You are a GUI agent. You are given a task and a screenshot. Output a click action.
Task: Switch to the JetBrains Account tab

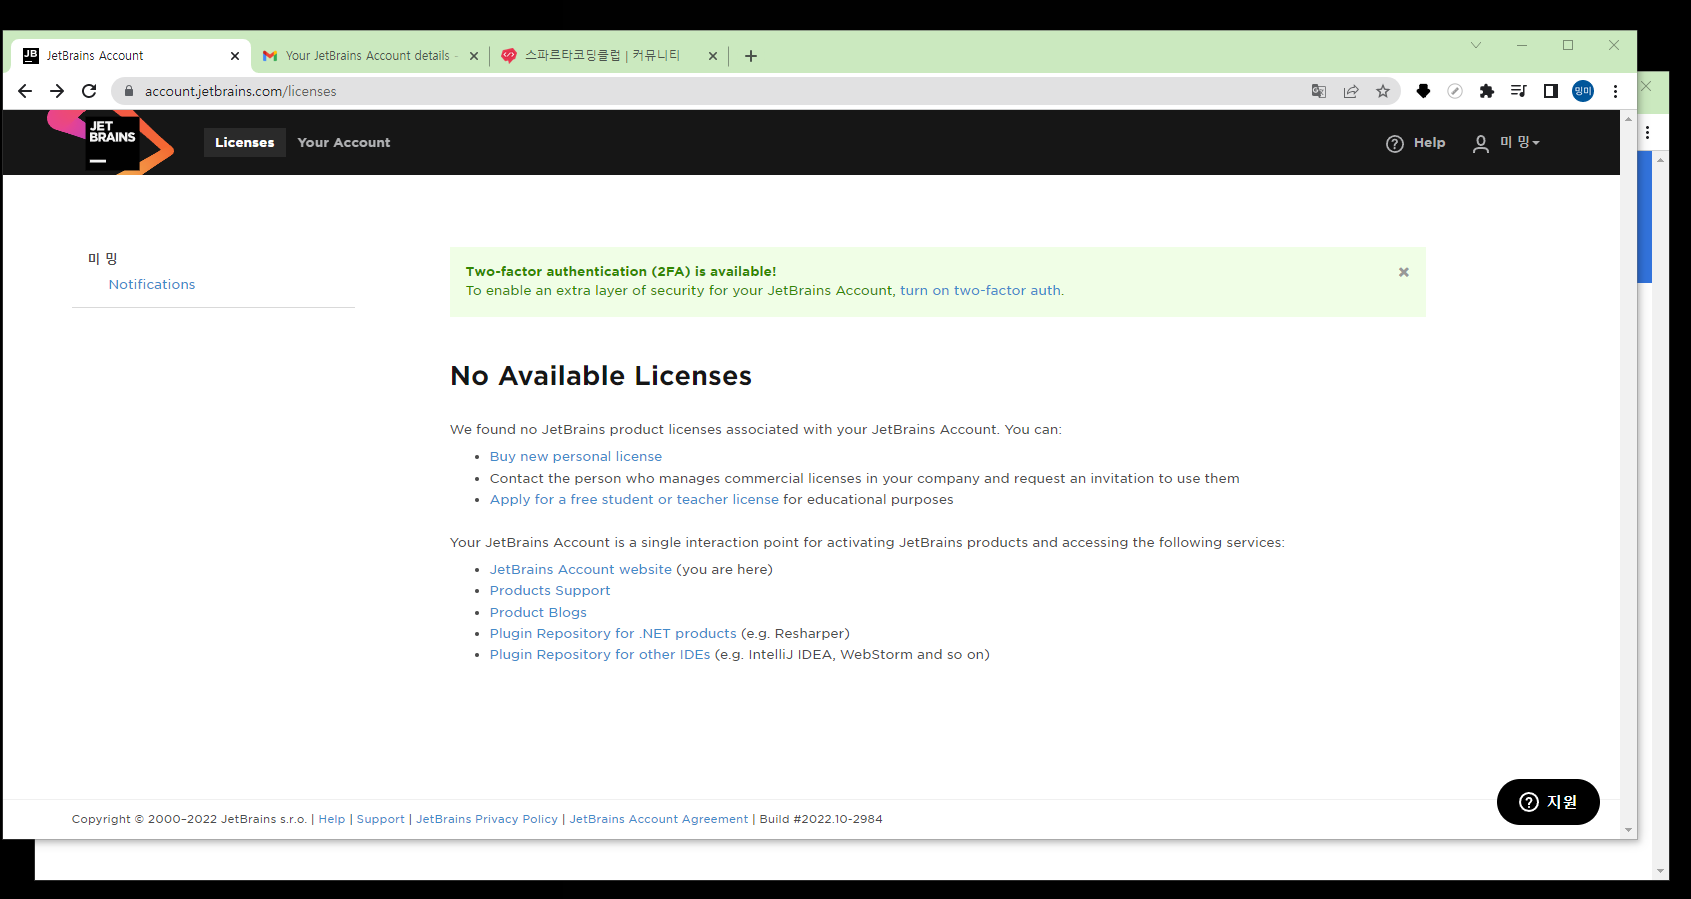pos(130,56)
